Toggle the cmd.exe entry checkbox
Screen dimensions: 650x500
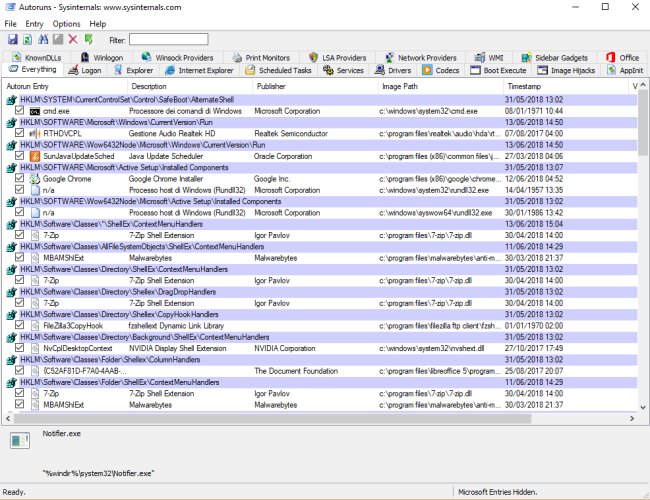[x=19, y=110]
